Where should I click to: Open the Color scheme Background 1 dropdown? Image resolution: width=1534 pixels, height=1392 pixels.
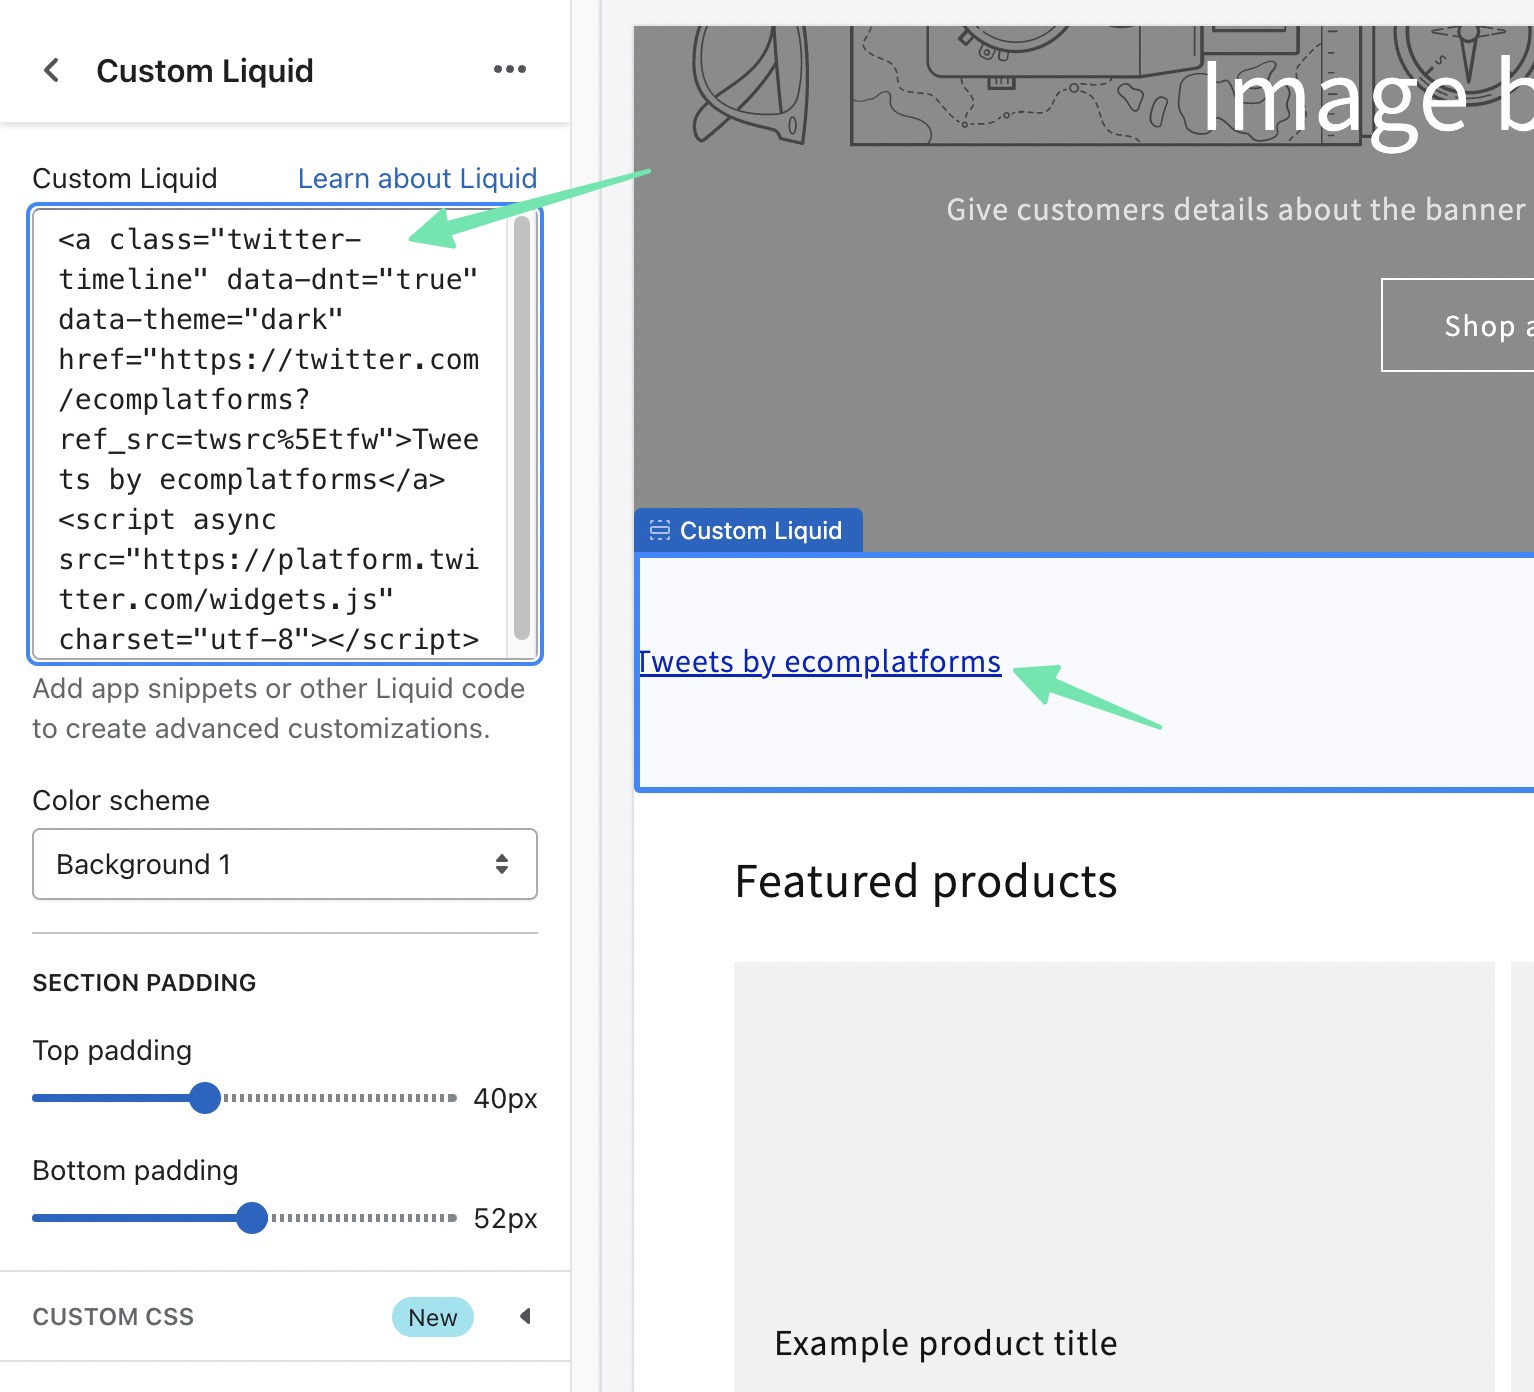[284, 864]
